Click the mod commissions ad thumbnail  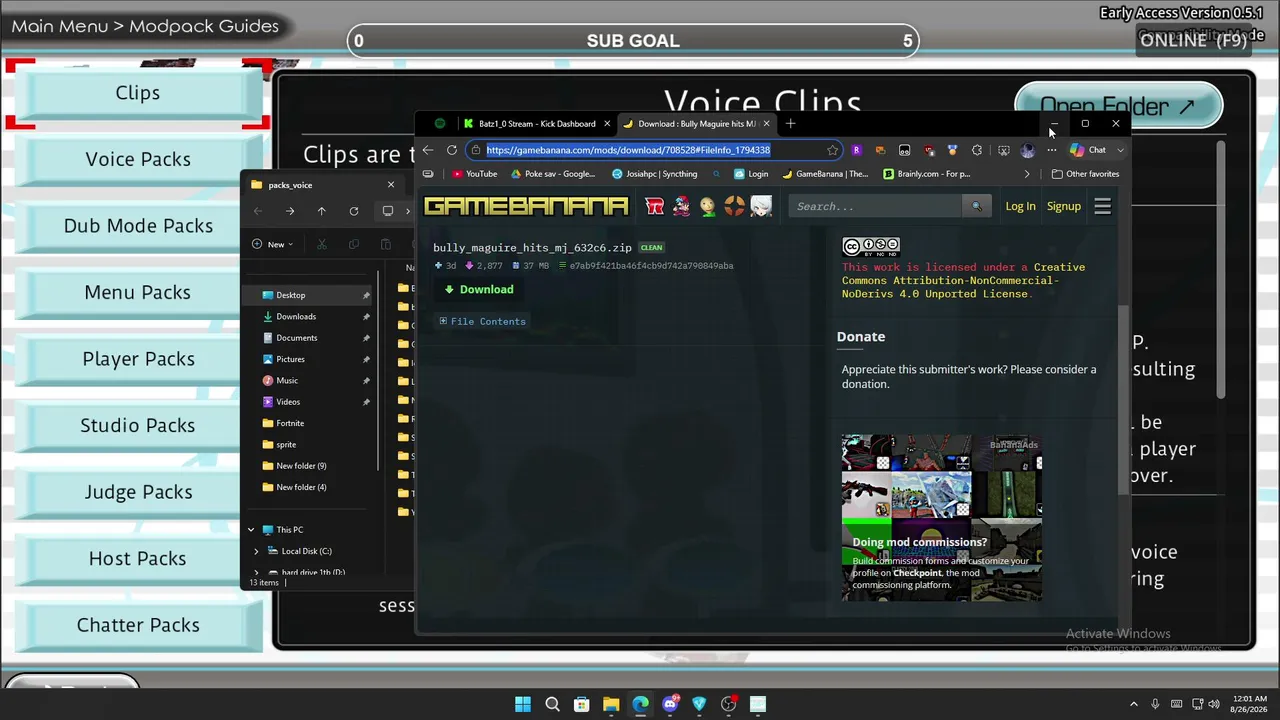point(942,517)
